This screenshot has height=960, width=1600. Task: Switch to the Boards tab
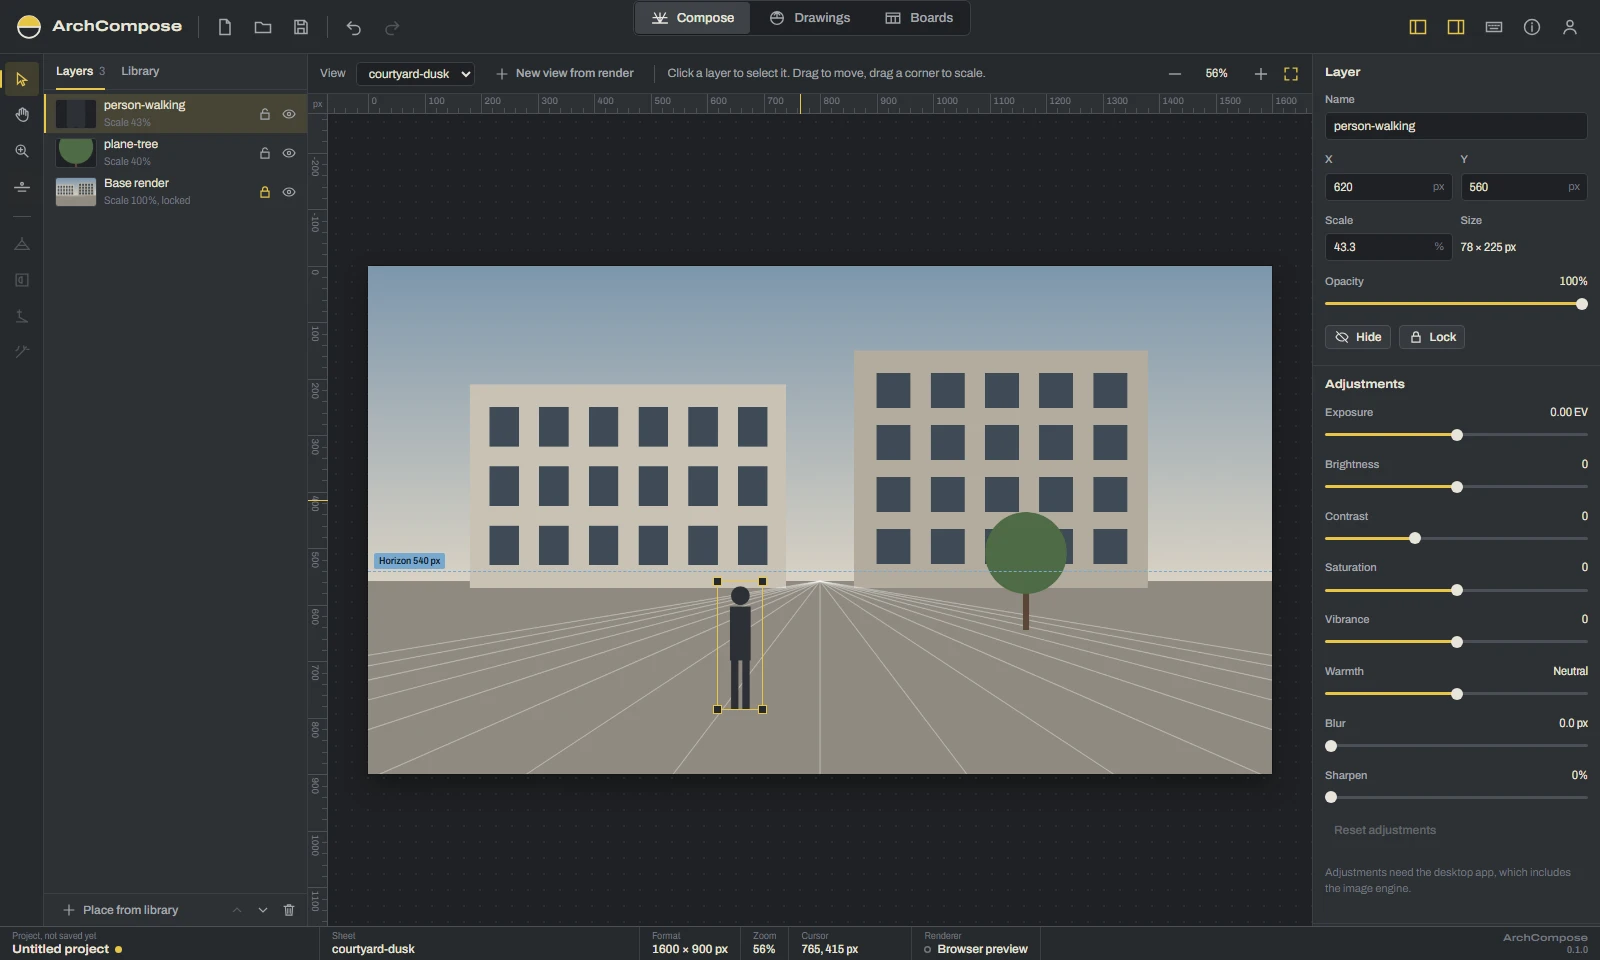(919, 18)
